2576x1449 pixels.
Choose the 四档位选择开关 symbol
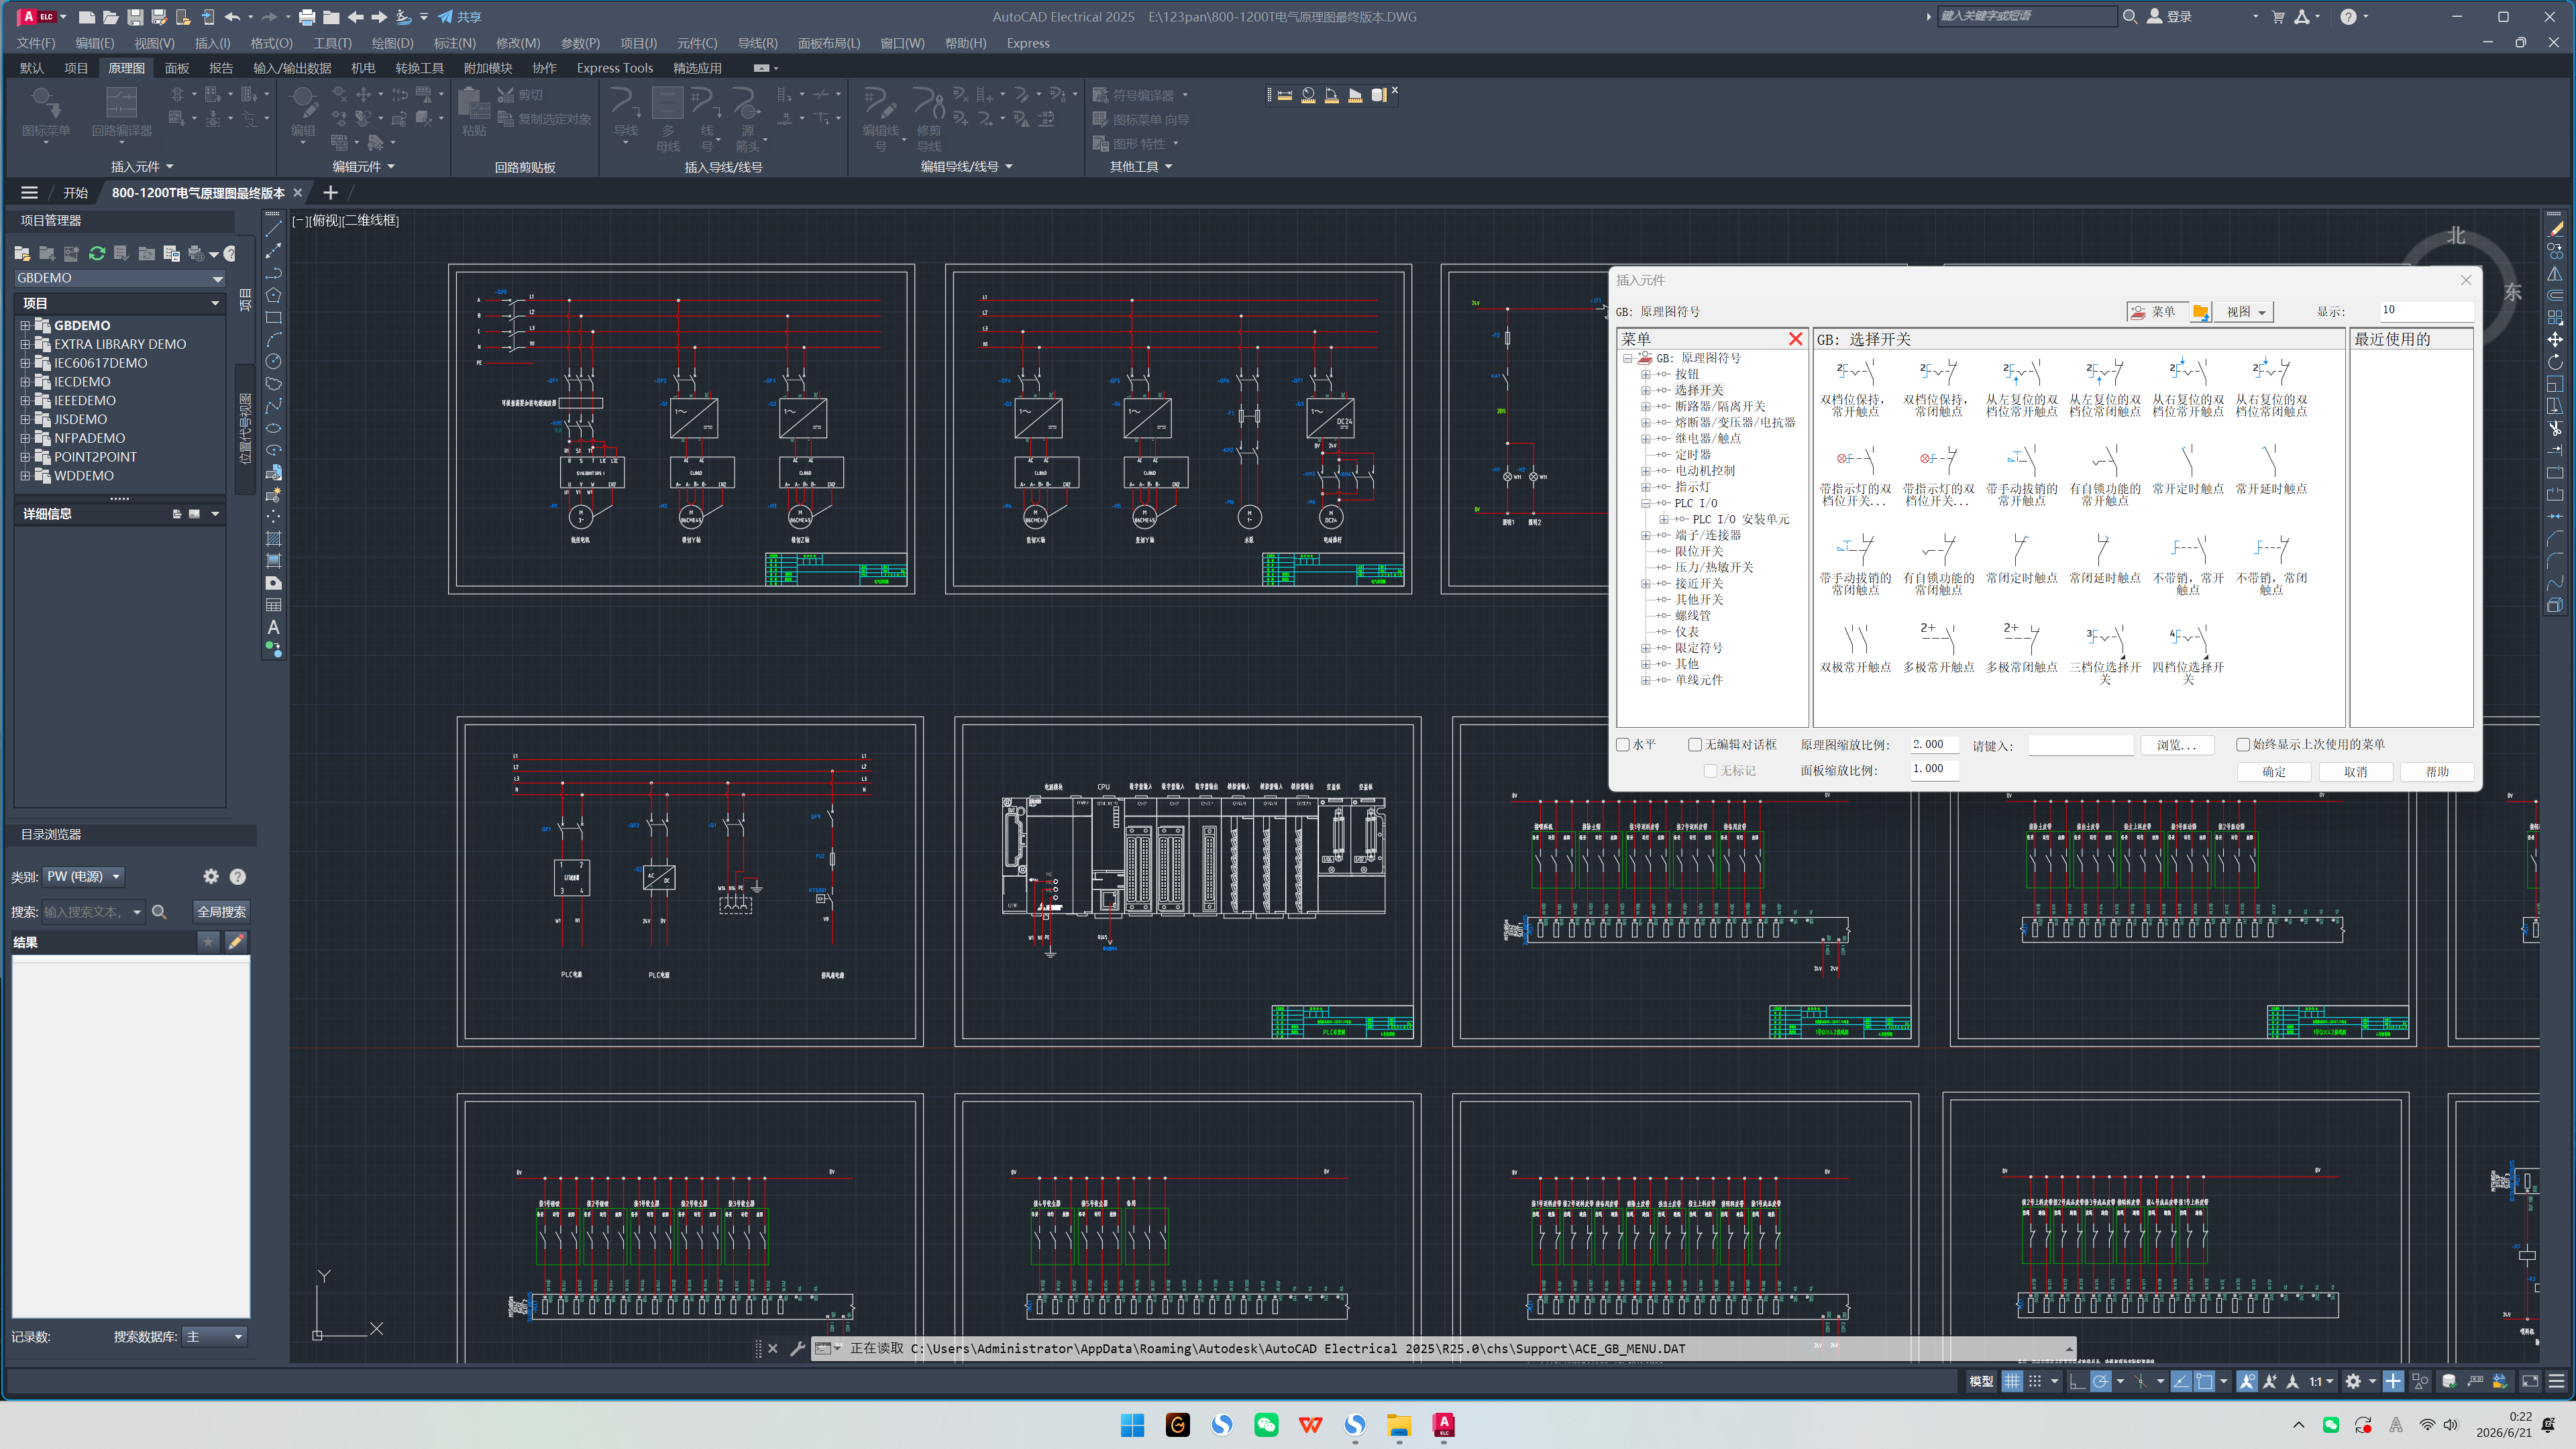click(x=2187, y=653)
